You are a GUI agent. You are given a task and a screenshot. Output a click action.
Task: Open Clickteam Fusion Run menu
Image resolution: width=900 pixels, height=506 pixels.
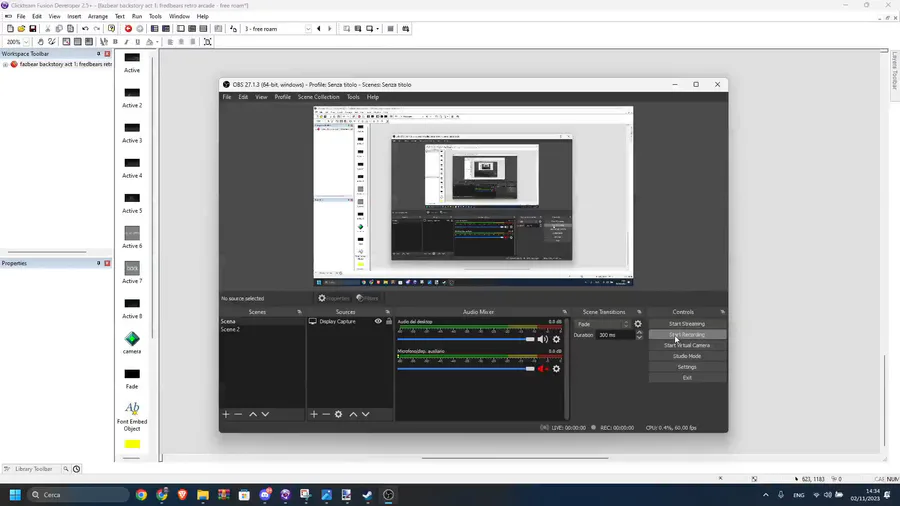[x=137, y=17]
